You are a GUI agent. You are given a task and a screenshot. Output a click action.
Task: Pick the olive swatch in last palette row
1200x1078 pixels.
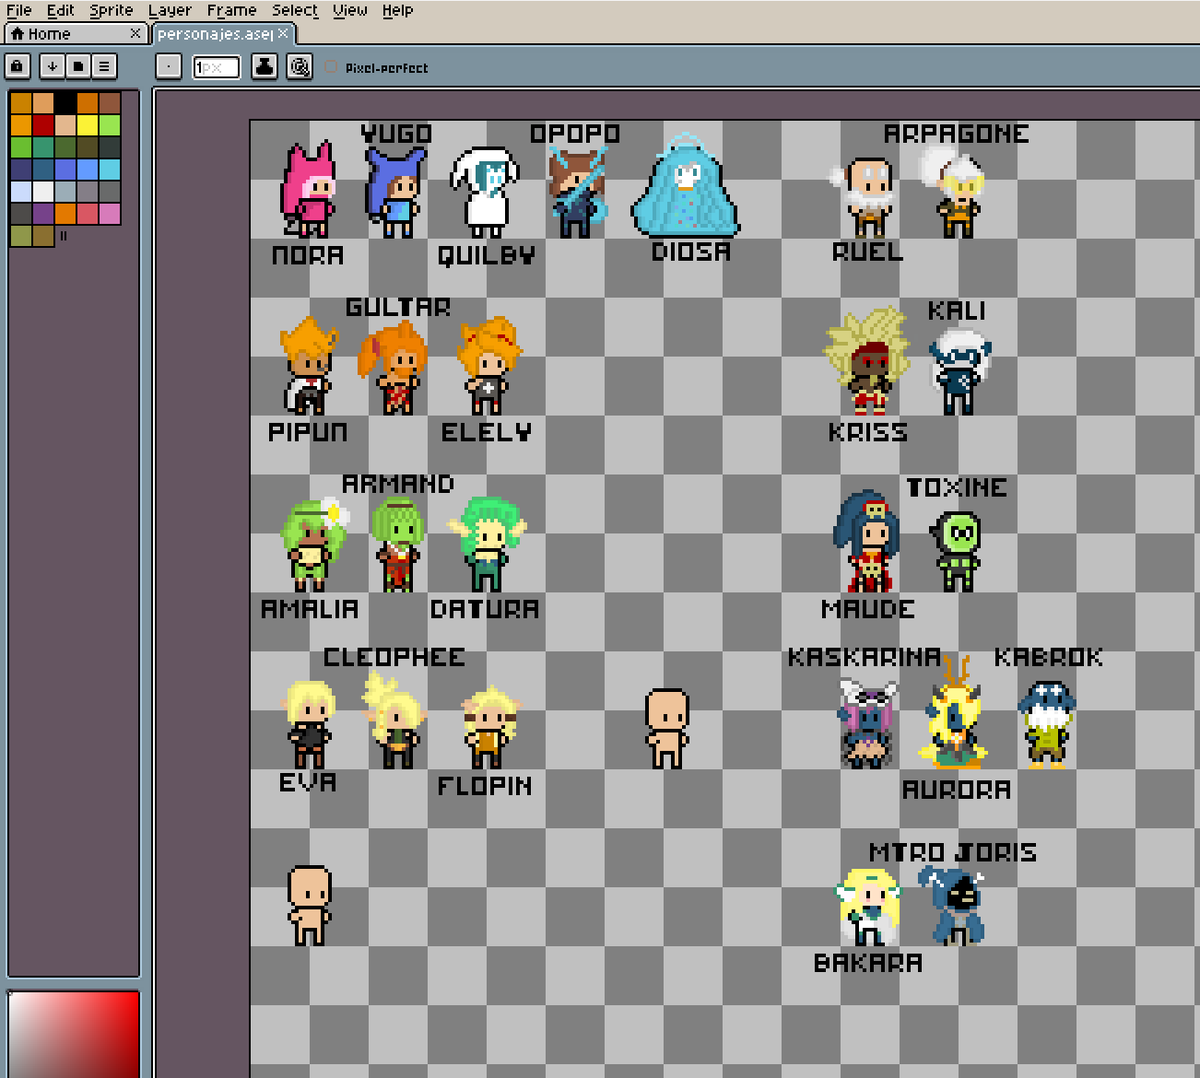[21, 235]
